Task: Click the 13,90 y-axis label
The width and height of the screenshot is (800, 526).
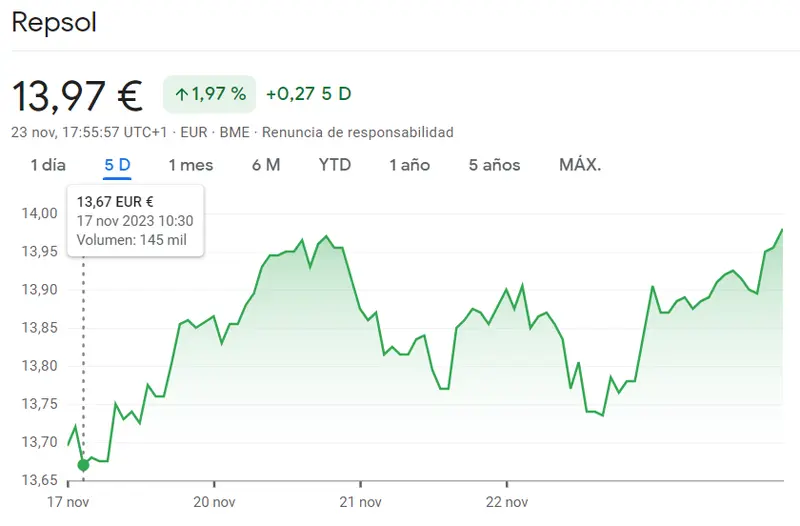Action: (x=39, y=290)
